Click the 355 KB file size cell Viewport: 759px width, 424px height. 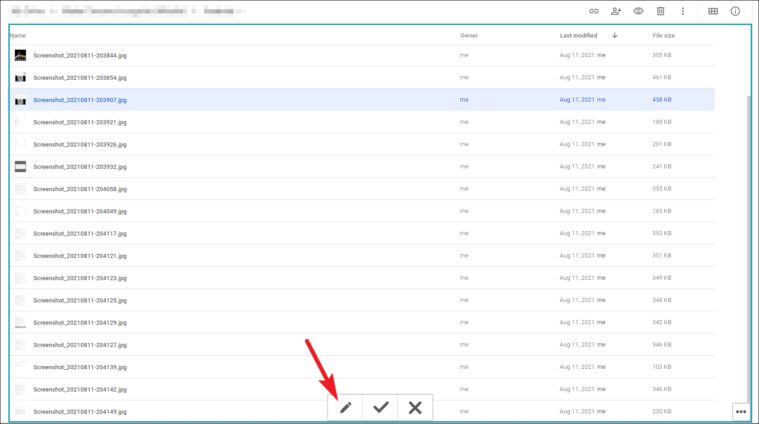[662, 189]
